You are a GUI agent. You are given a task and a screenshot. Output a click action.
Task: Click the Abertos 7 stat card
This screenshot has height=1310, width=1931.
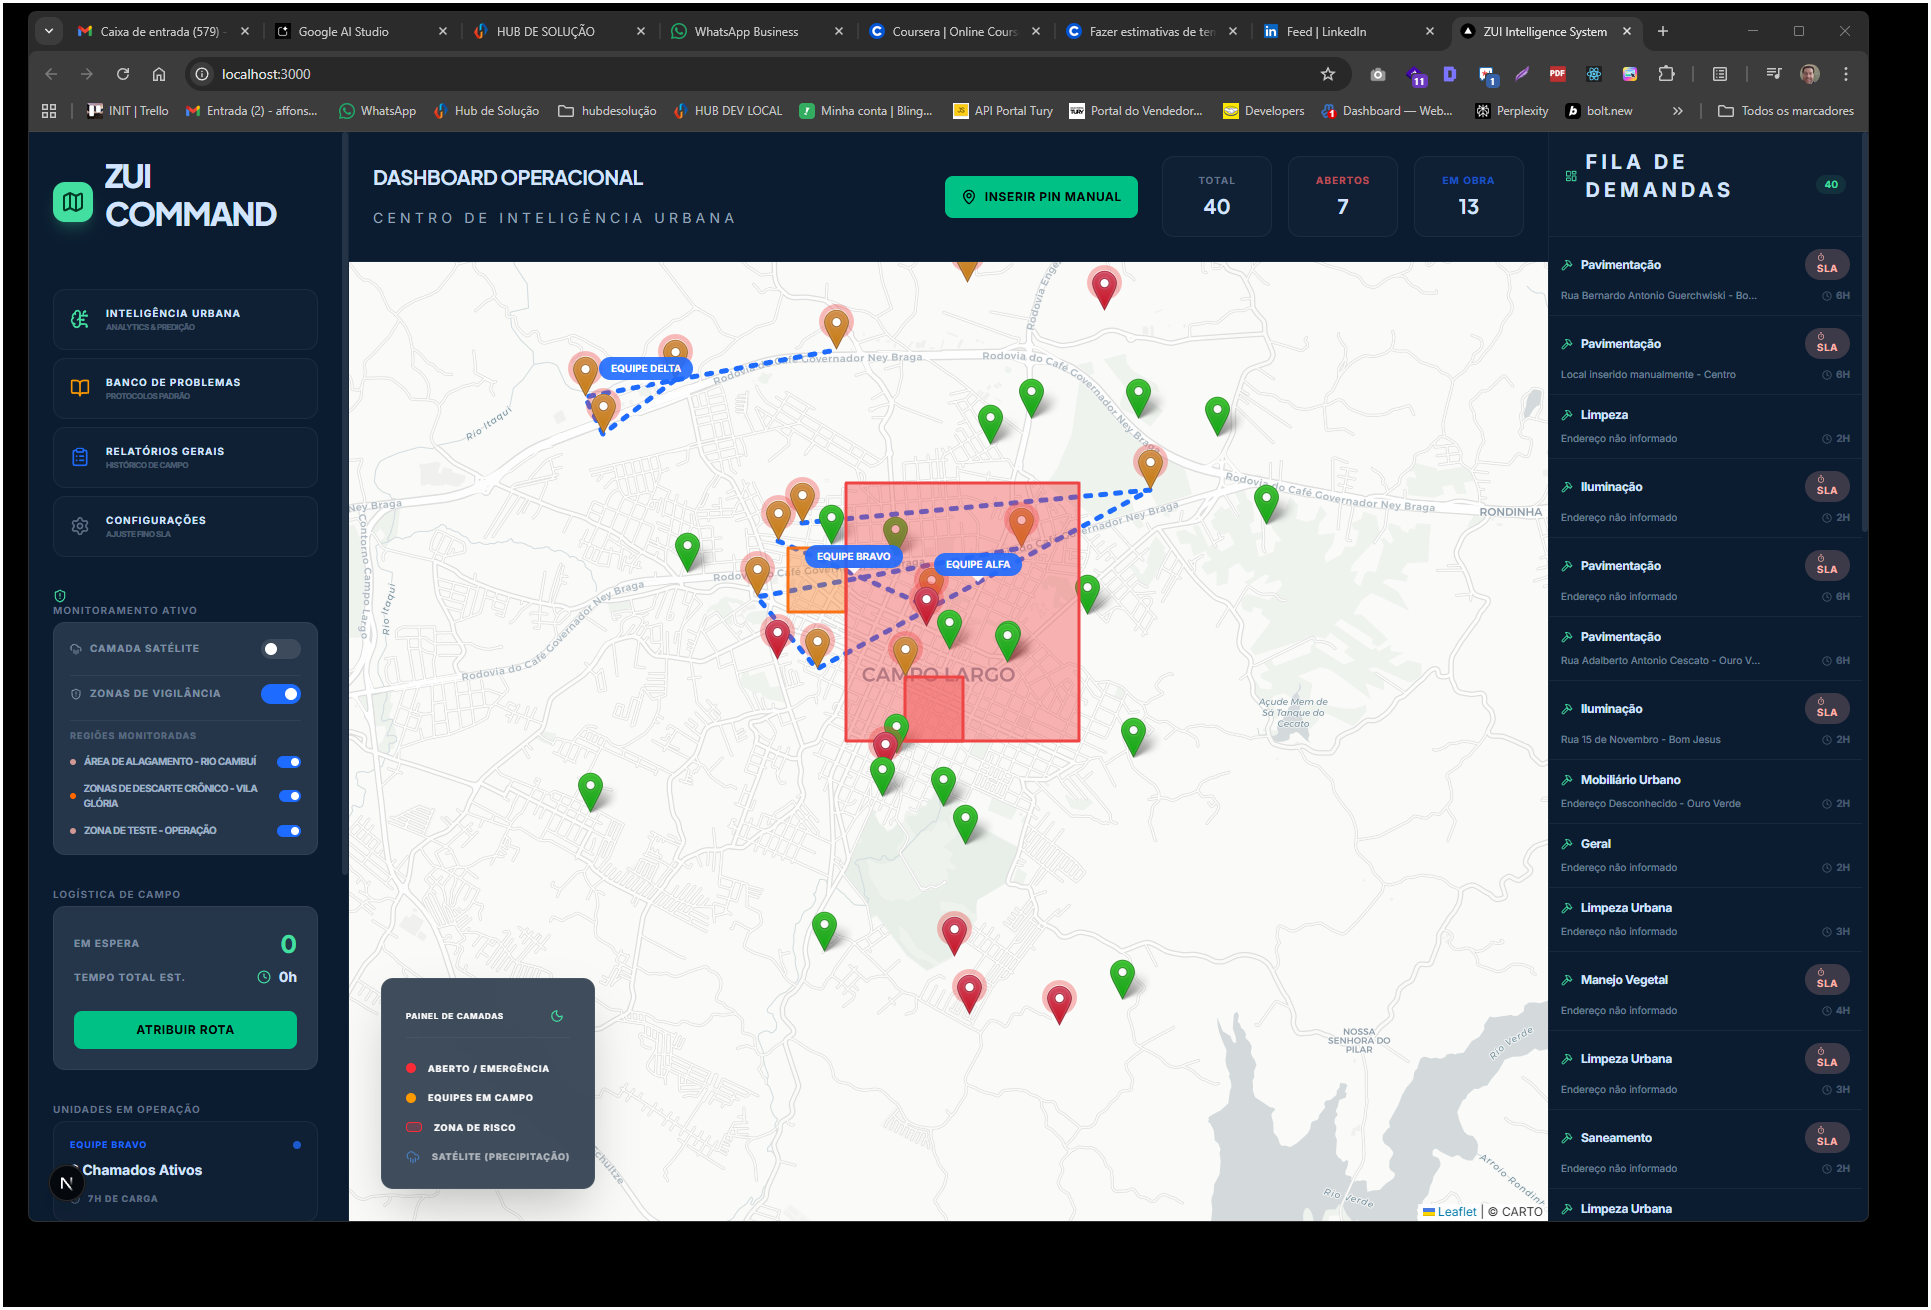click(x=1343, y=196)
